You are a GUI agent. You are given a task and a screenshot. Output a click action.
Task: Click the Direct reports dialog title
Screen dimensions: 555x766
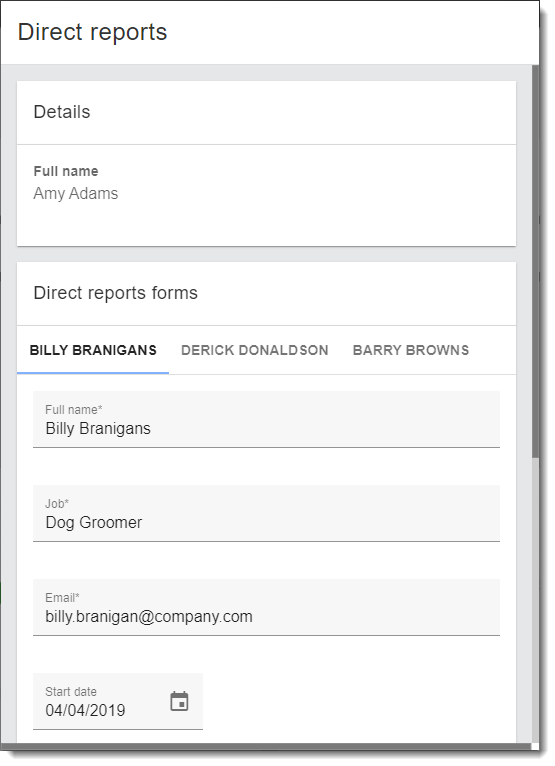click(x=92, y=32)
